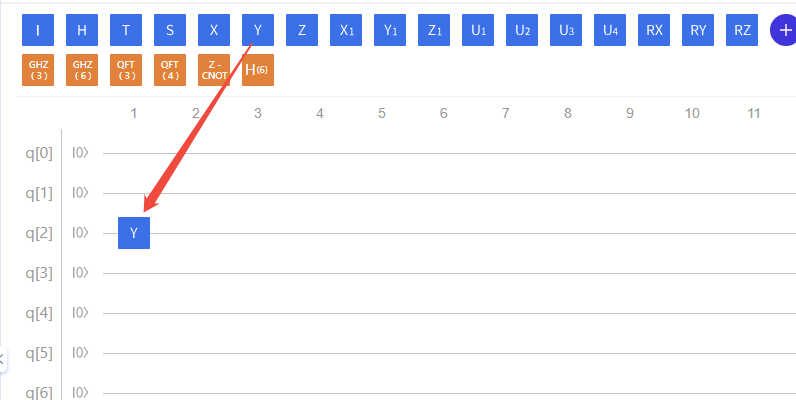796x400 pixels.
Task: Click the Y gate placed on q[2]
Action: pos(134,233)
